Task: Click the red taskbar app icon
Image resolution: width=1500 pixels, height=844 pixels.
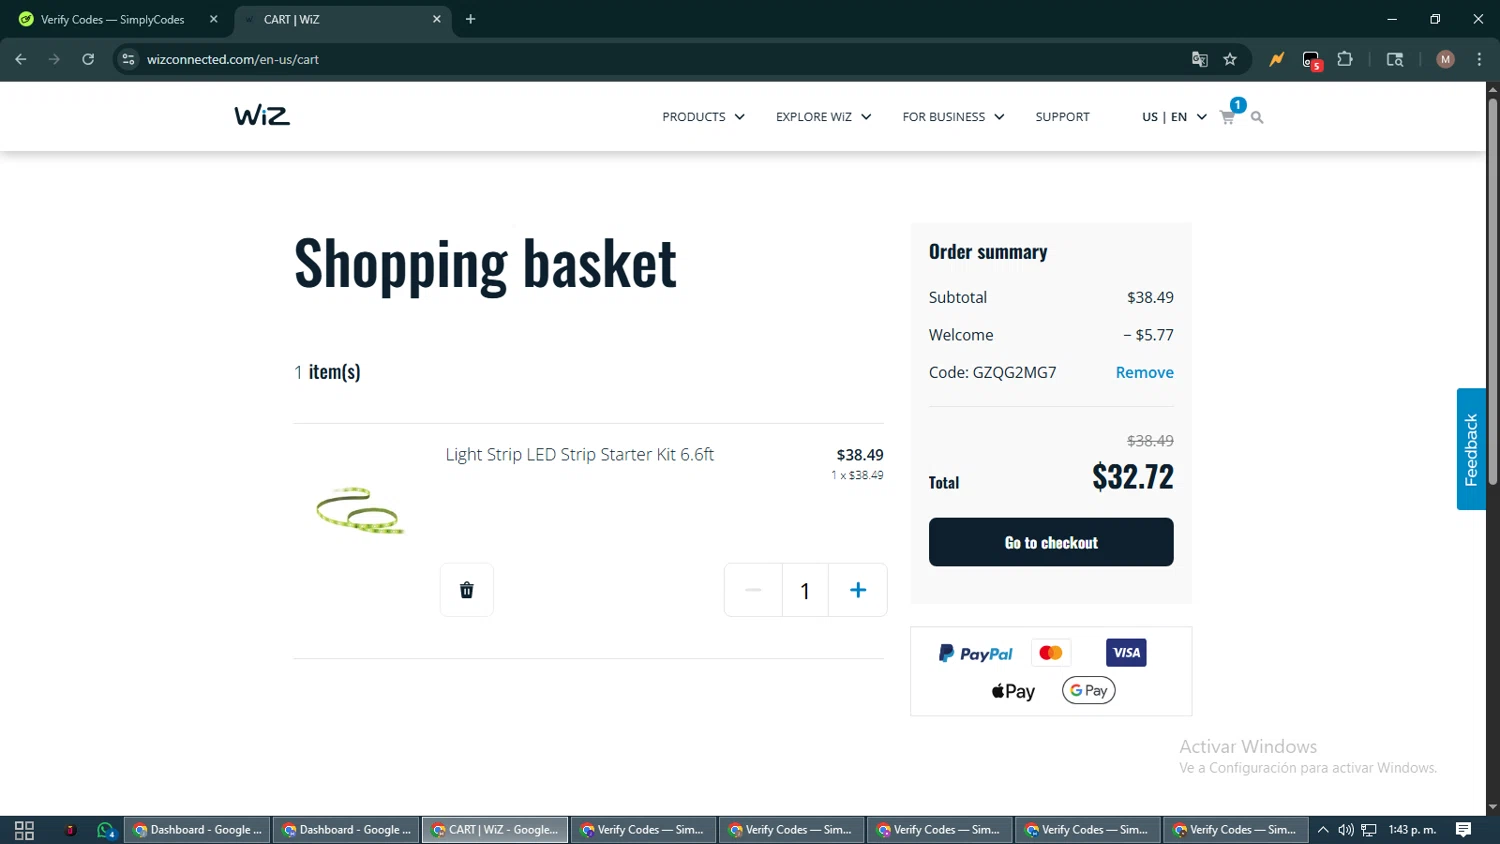Action: [x=70, y=830]
